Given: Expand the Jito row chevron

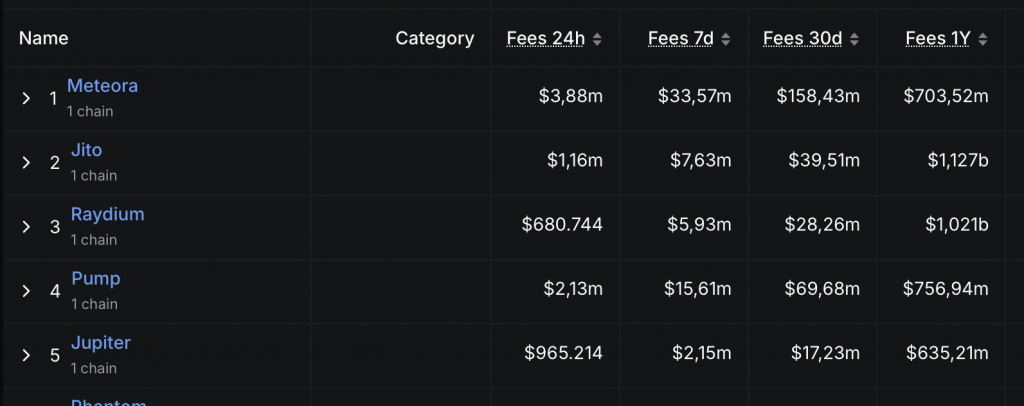Looking at the screenshot, I should click(x=26, y=163).
